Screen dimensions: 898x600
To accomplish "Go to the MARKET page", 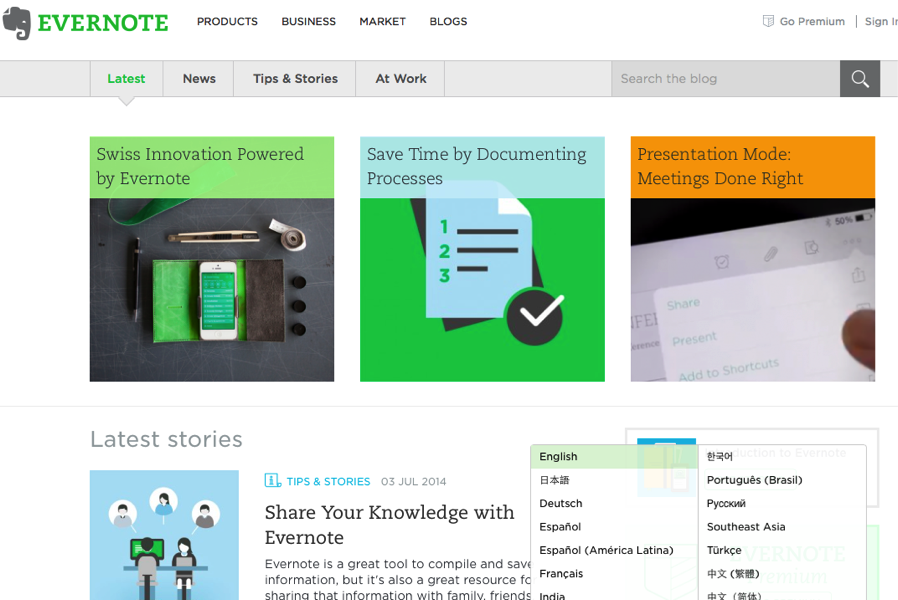I will pyautogui.click(x=383, y=21).
